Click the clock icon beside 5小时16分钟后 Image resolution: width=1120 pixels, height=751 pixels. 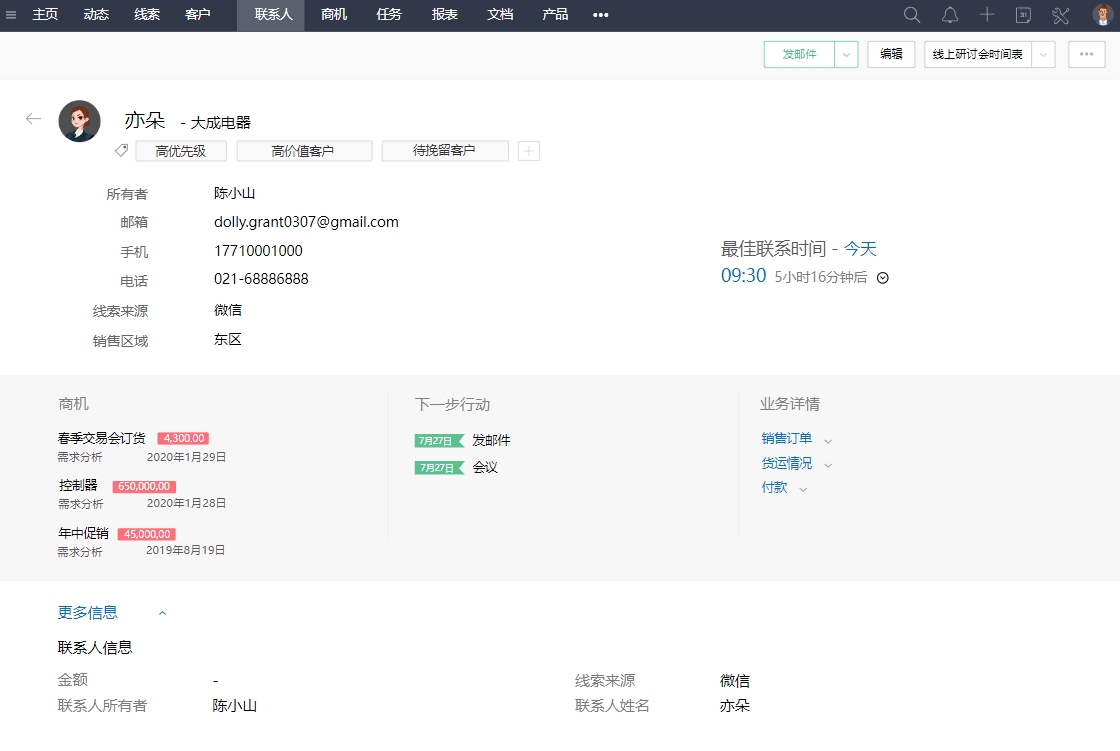(882, 278)
